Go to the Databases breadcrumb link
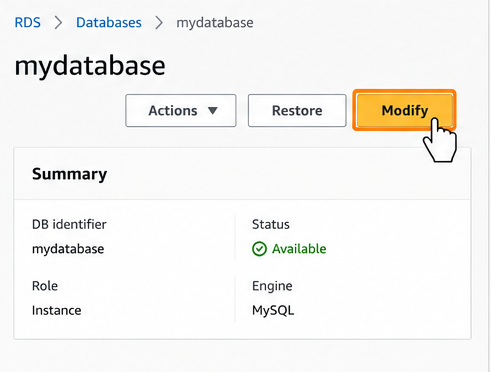The image size is (491, 372). (x=109, y=23)
